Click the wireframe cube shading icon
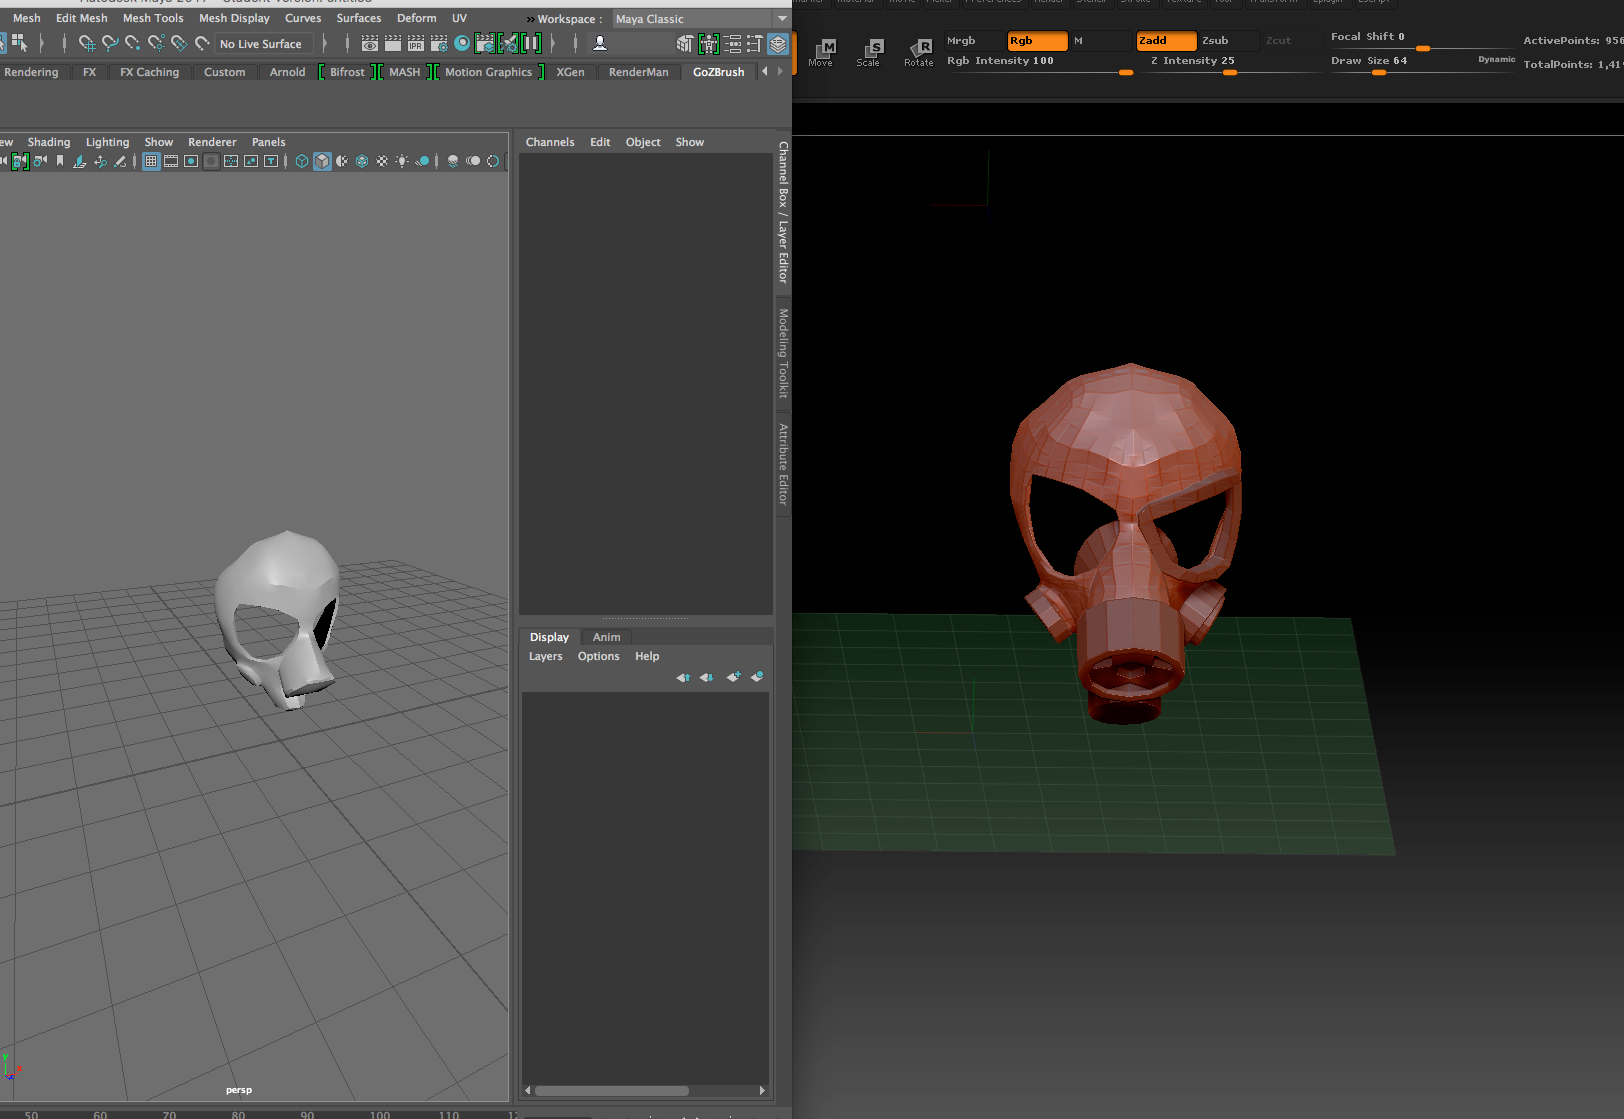Screen dimensions: 1624x1119 pos(301,161)
